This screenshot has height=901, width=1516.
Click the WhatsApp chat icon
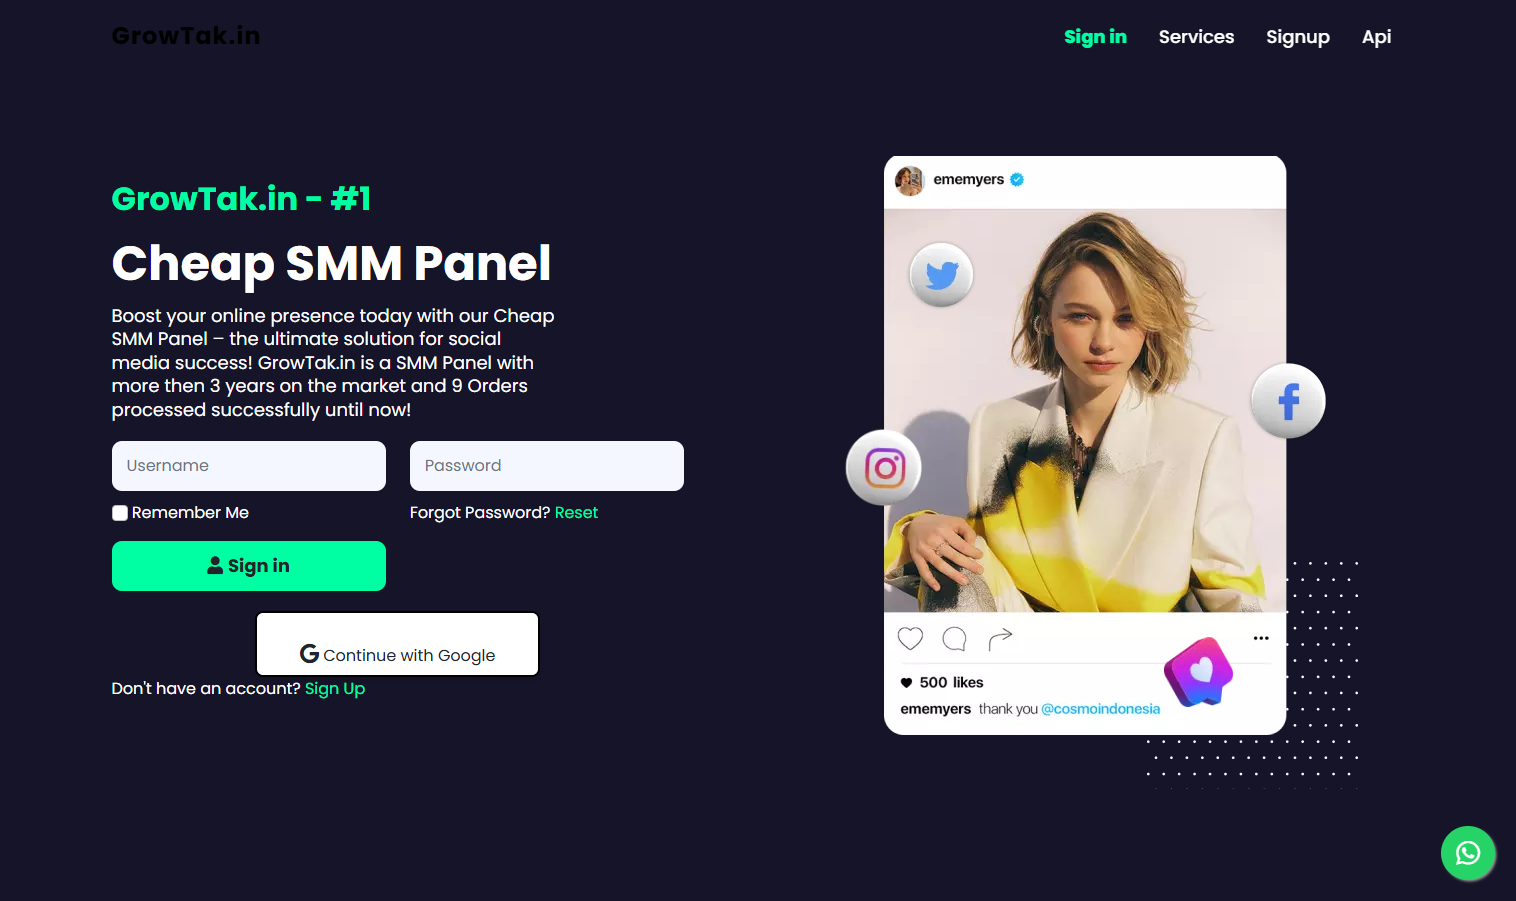click(x=1468, y=853)
